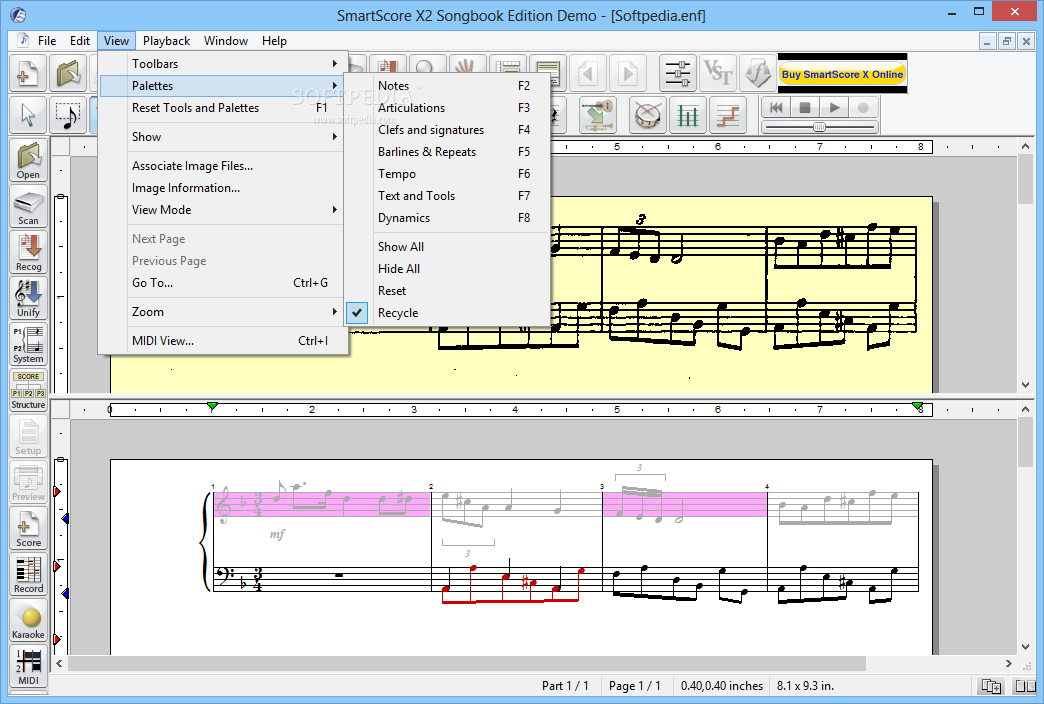Click the Open button in left sidebar
This screenshot has width=1044, height=704.
click(x=28, y=161)
